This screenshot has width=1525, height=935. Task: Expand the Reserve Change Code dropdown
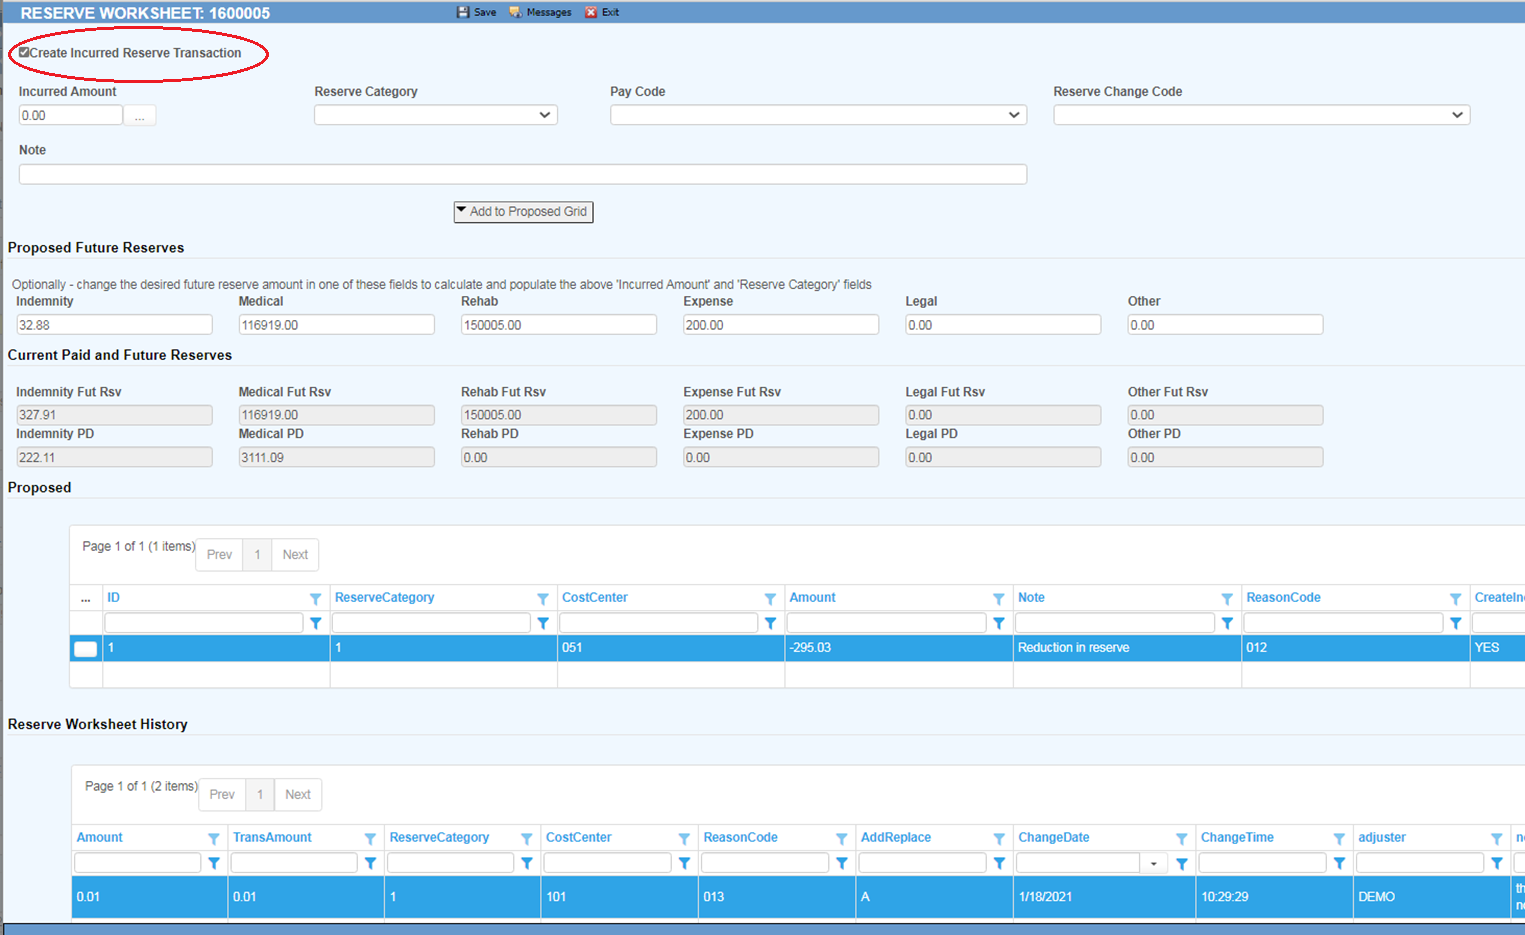[x=1261, y=115]
